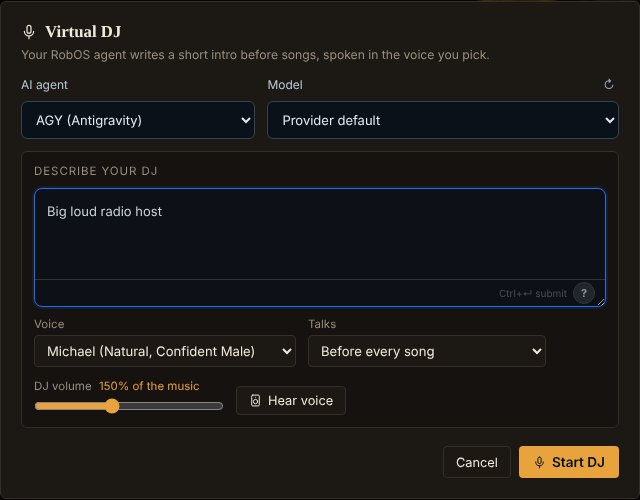Click the 'DJ volume' label
The height and width of the screenshot is (500, 640).
click(63, 386)
